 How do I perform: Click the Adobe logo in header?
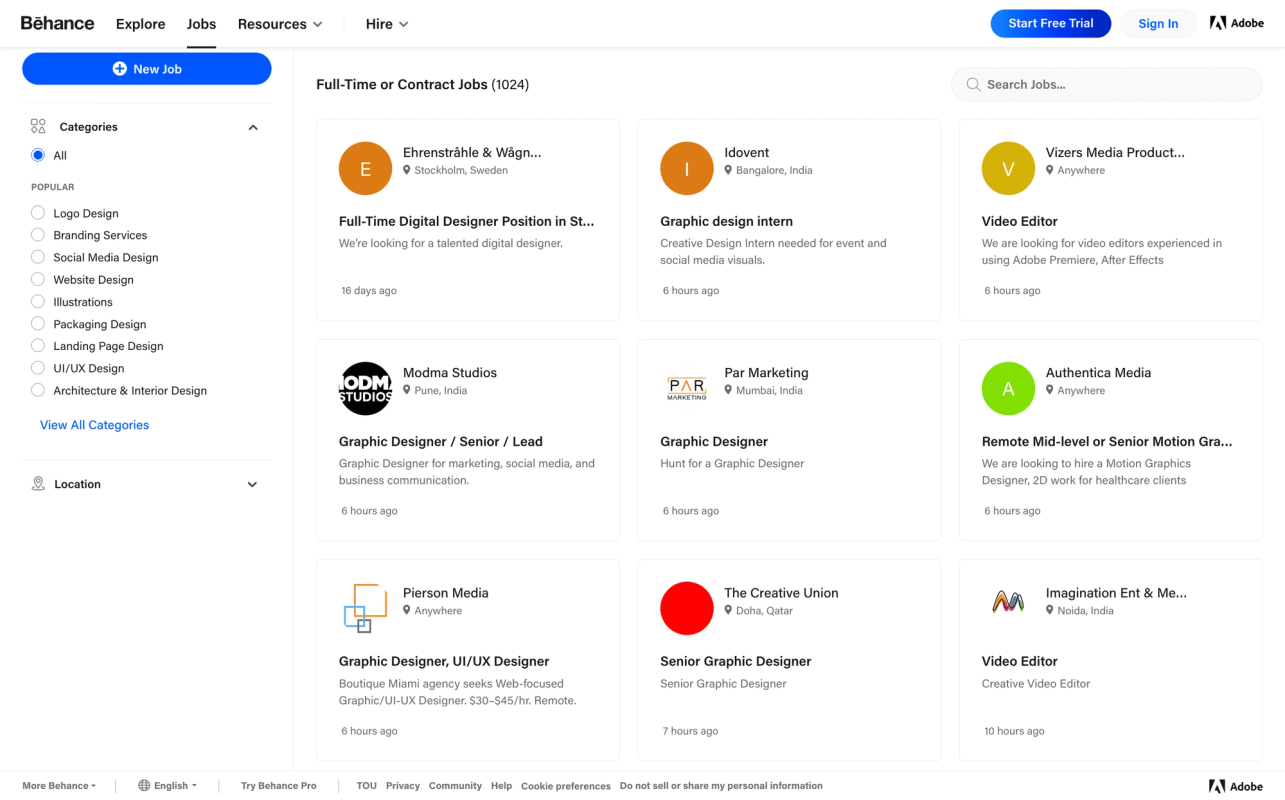pyautogui.click(x=1237, y=23)
